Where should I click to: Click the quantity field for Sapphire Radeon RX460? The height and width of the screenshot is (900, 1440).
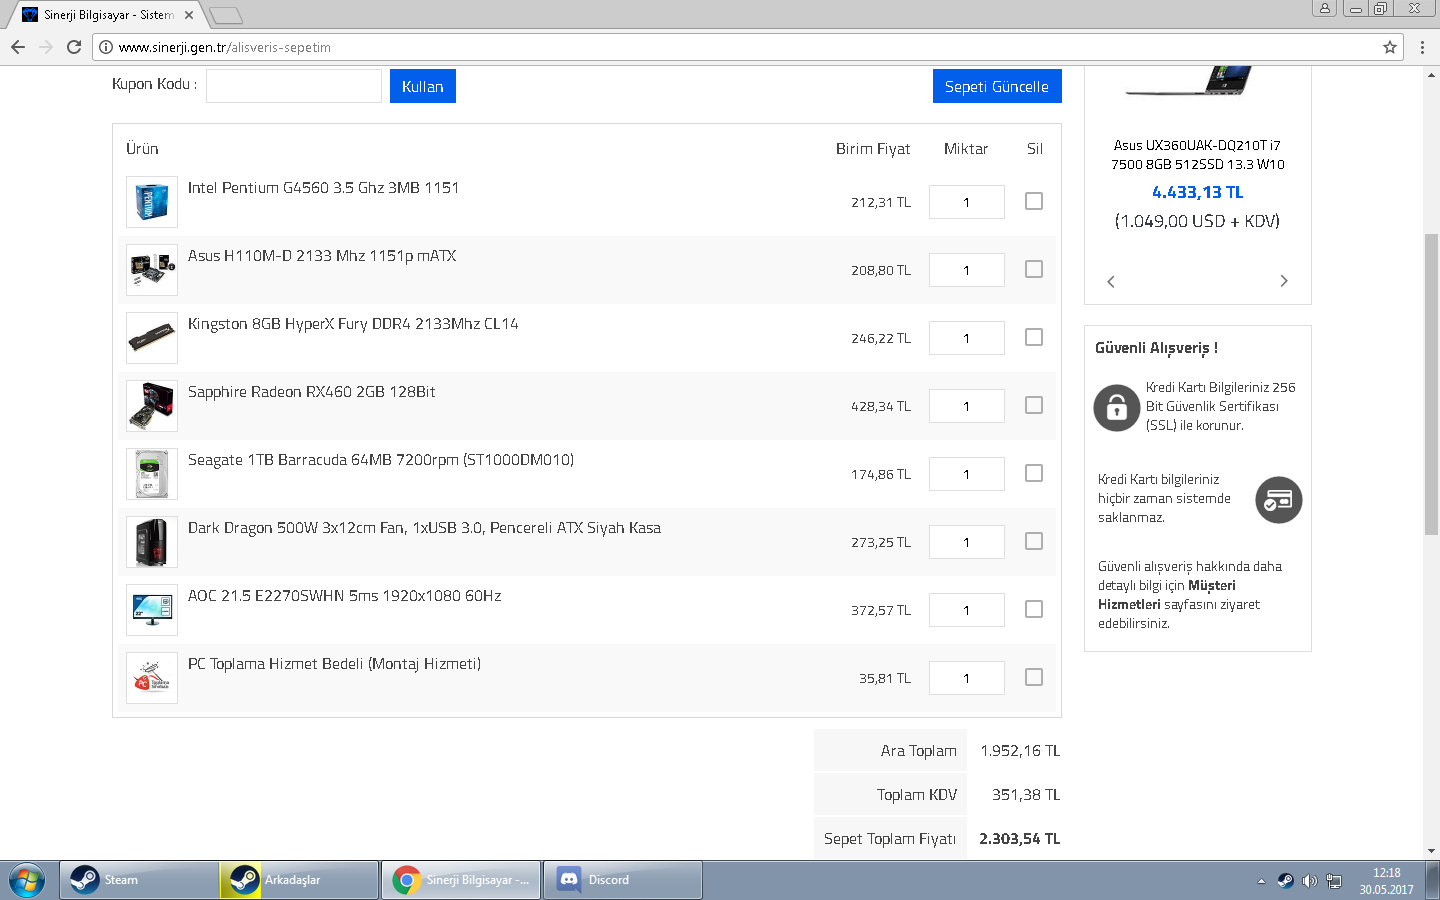[x=967, y=406]
